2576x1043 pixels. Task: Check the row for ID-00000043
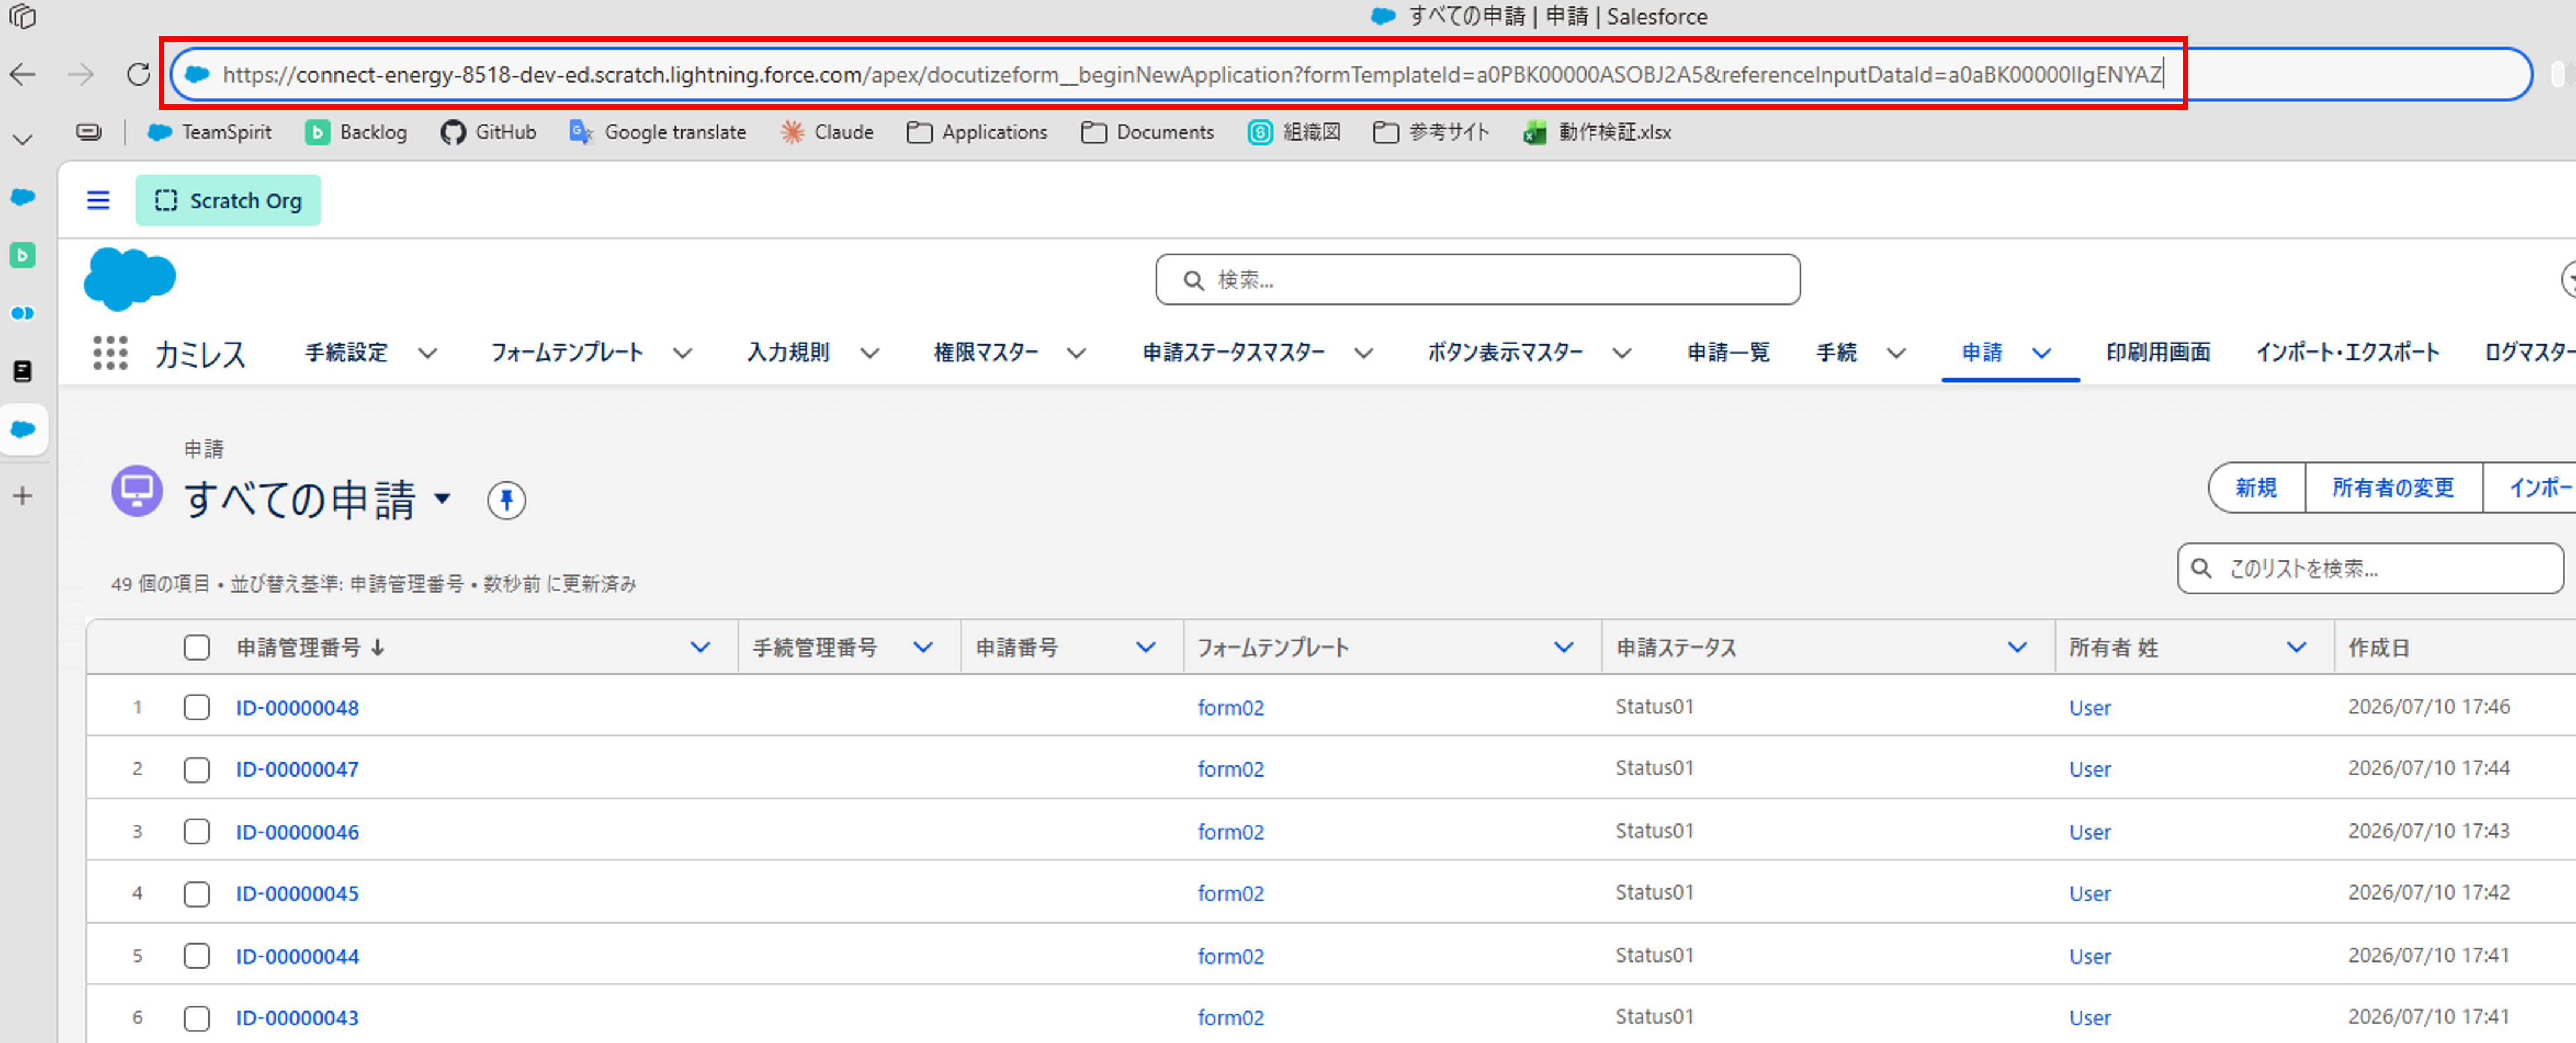[197, 1017]
